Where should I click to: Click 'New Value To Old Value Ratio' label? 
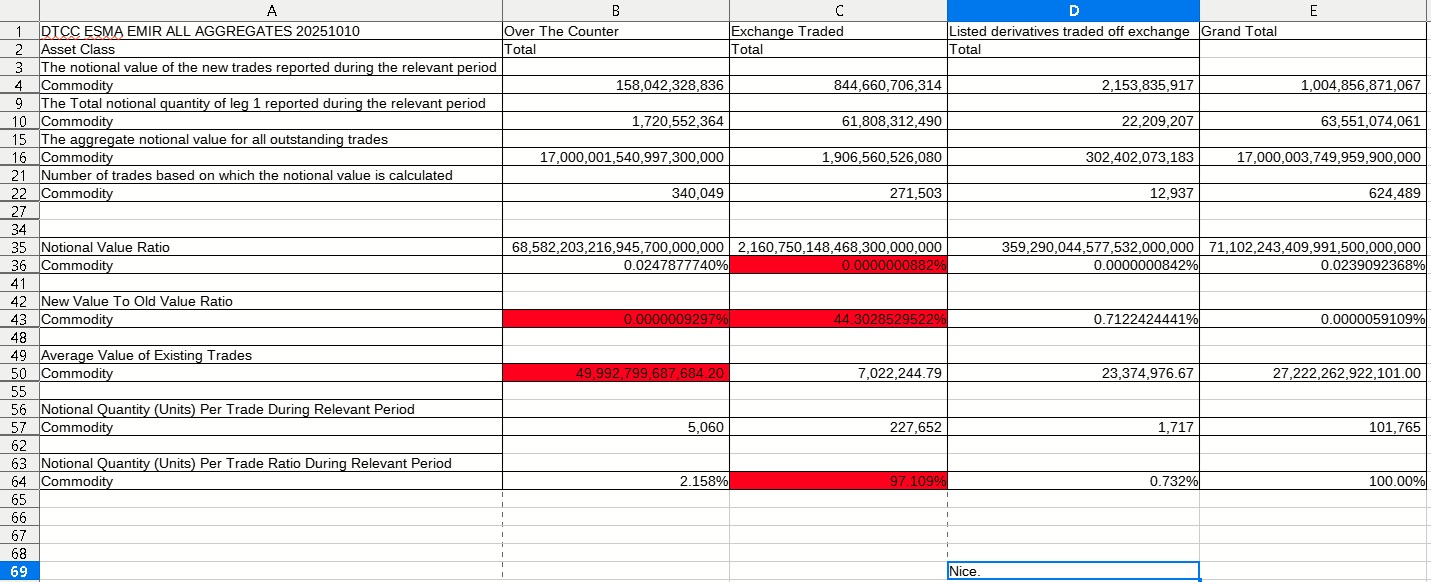[x=137, y=301]
